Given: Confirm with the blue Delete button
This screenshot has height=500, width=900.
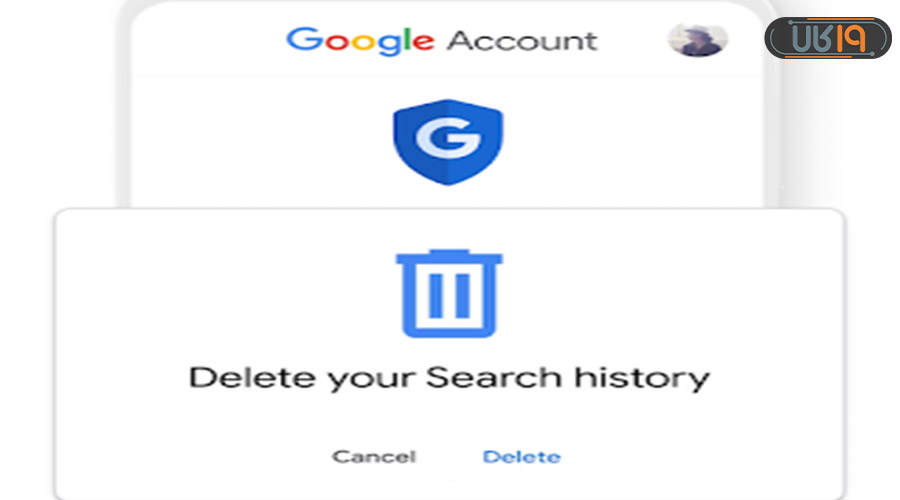Looking at the screenshot, I should (x=522, y=457).
